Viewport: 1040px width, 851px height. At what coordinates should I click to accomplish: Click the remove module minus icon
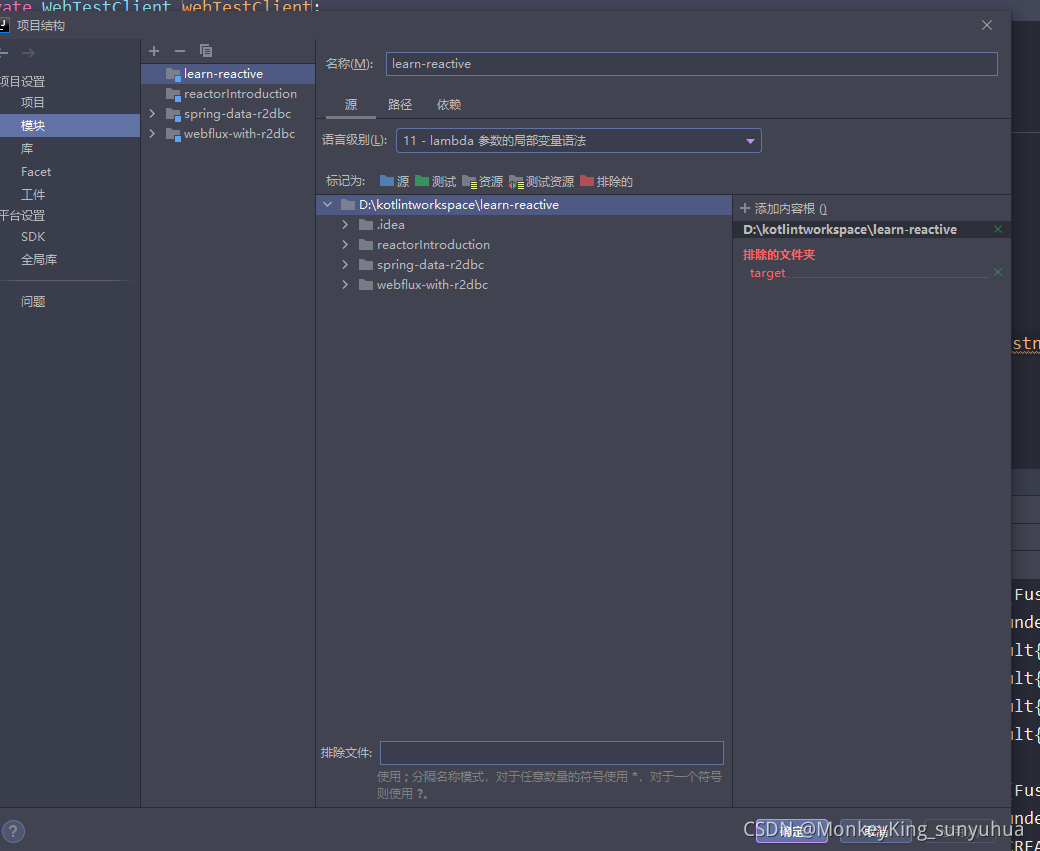coord(180,51)
